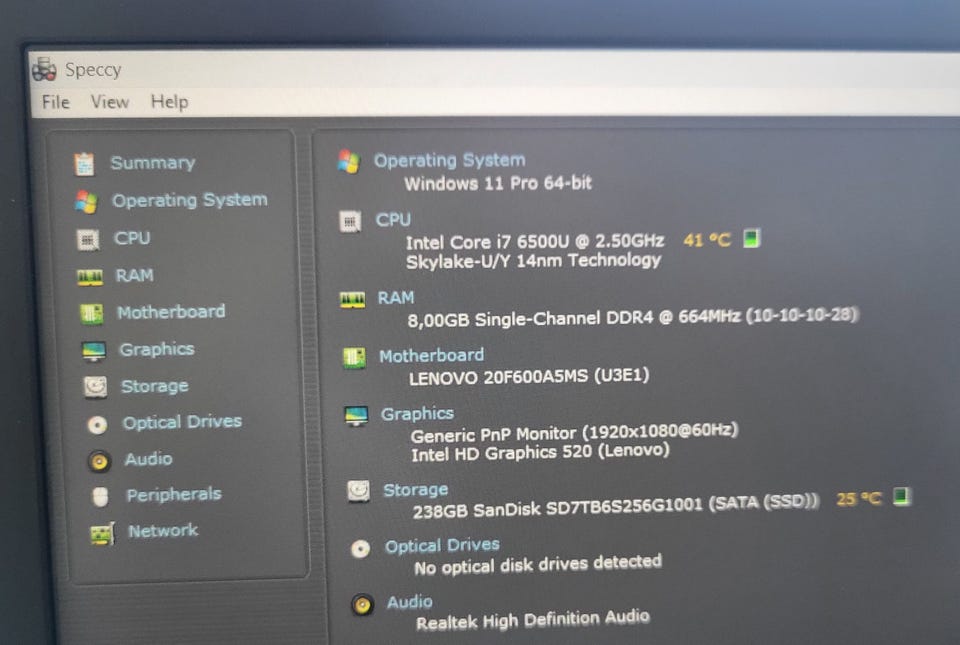Click the 238GB SanDisk SSD line
This screenshot has width=960, height=645.
pyautogui.click(x=616, y=506)
